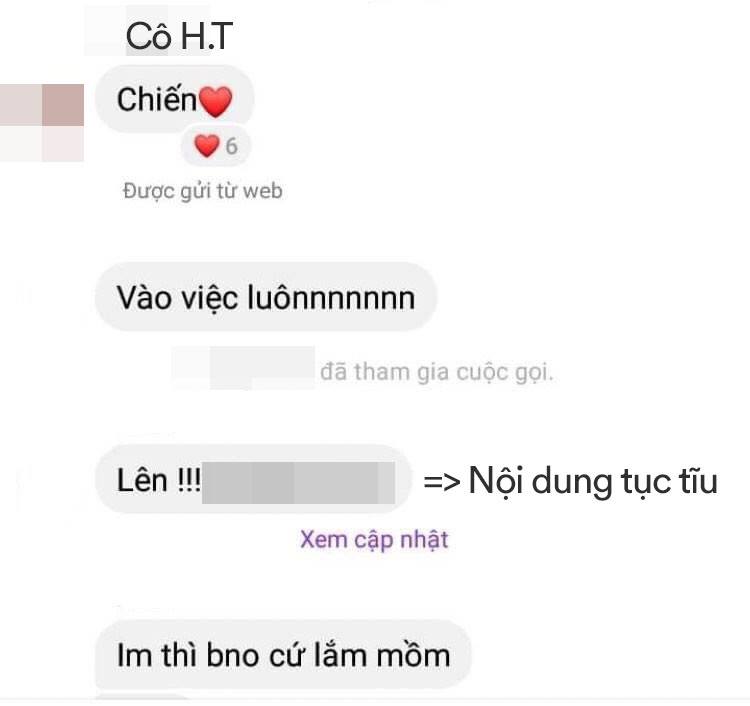Click the Được gửi từ web label
The image size is (750, 706).
pos(202,191)
